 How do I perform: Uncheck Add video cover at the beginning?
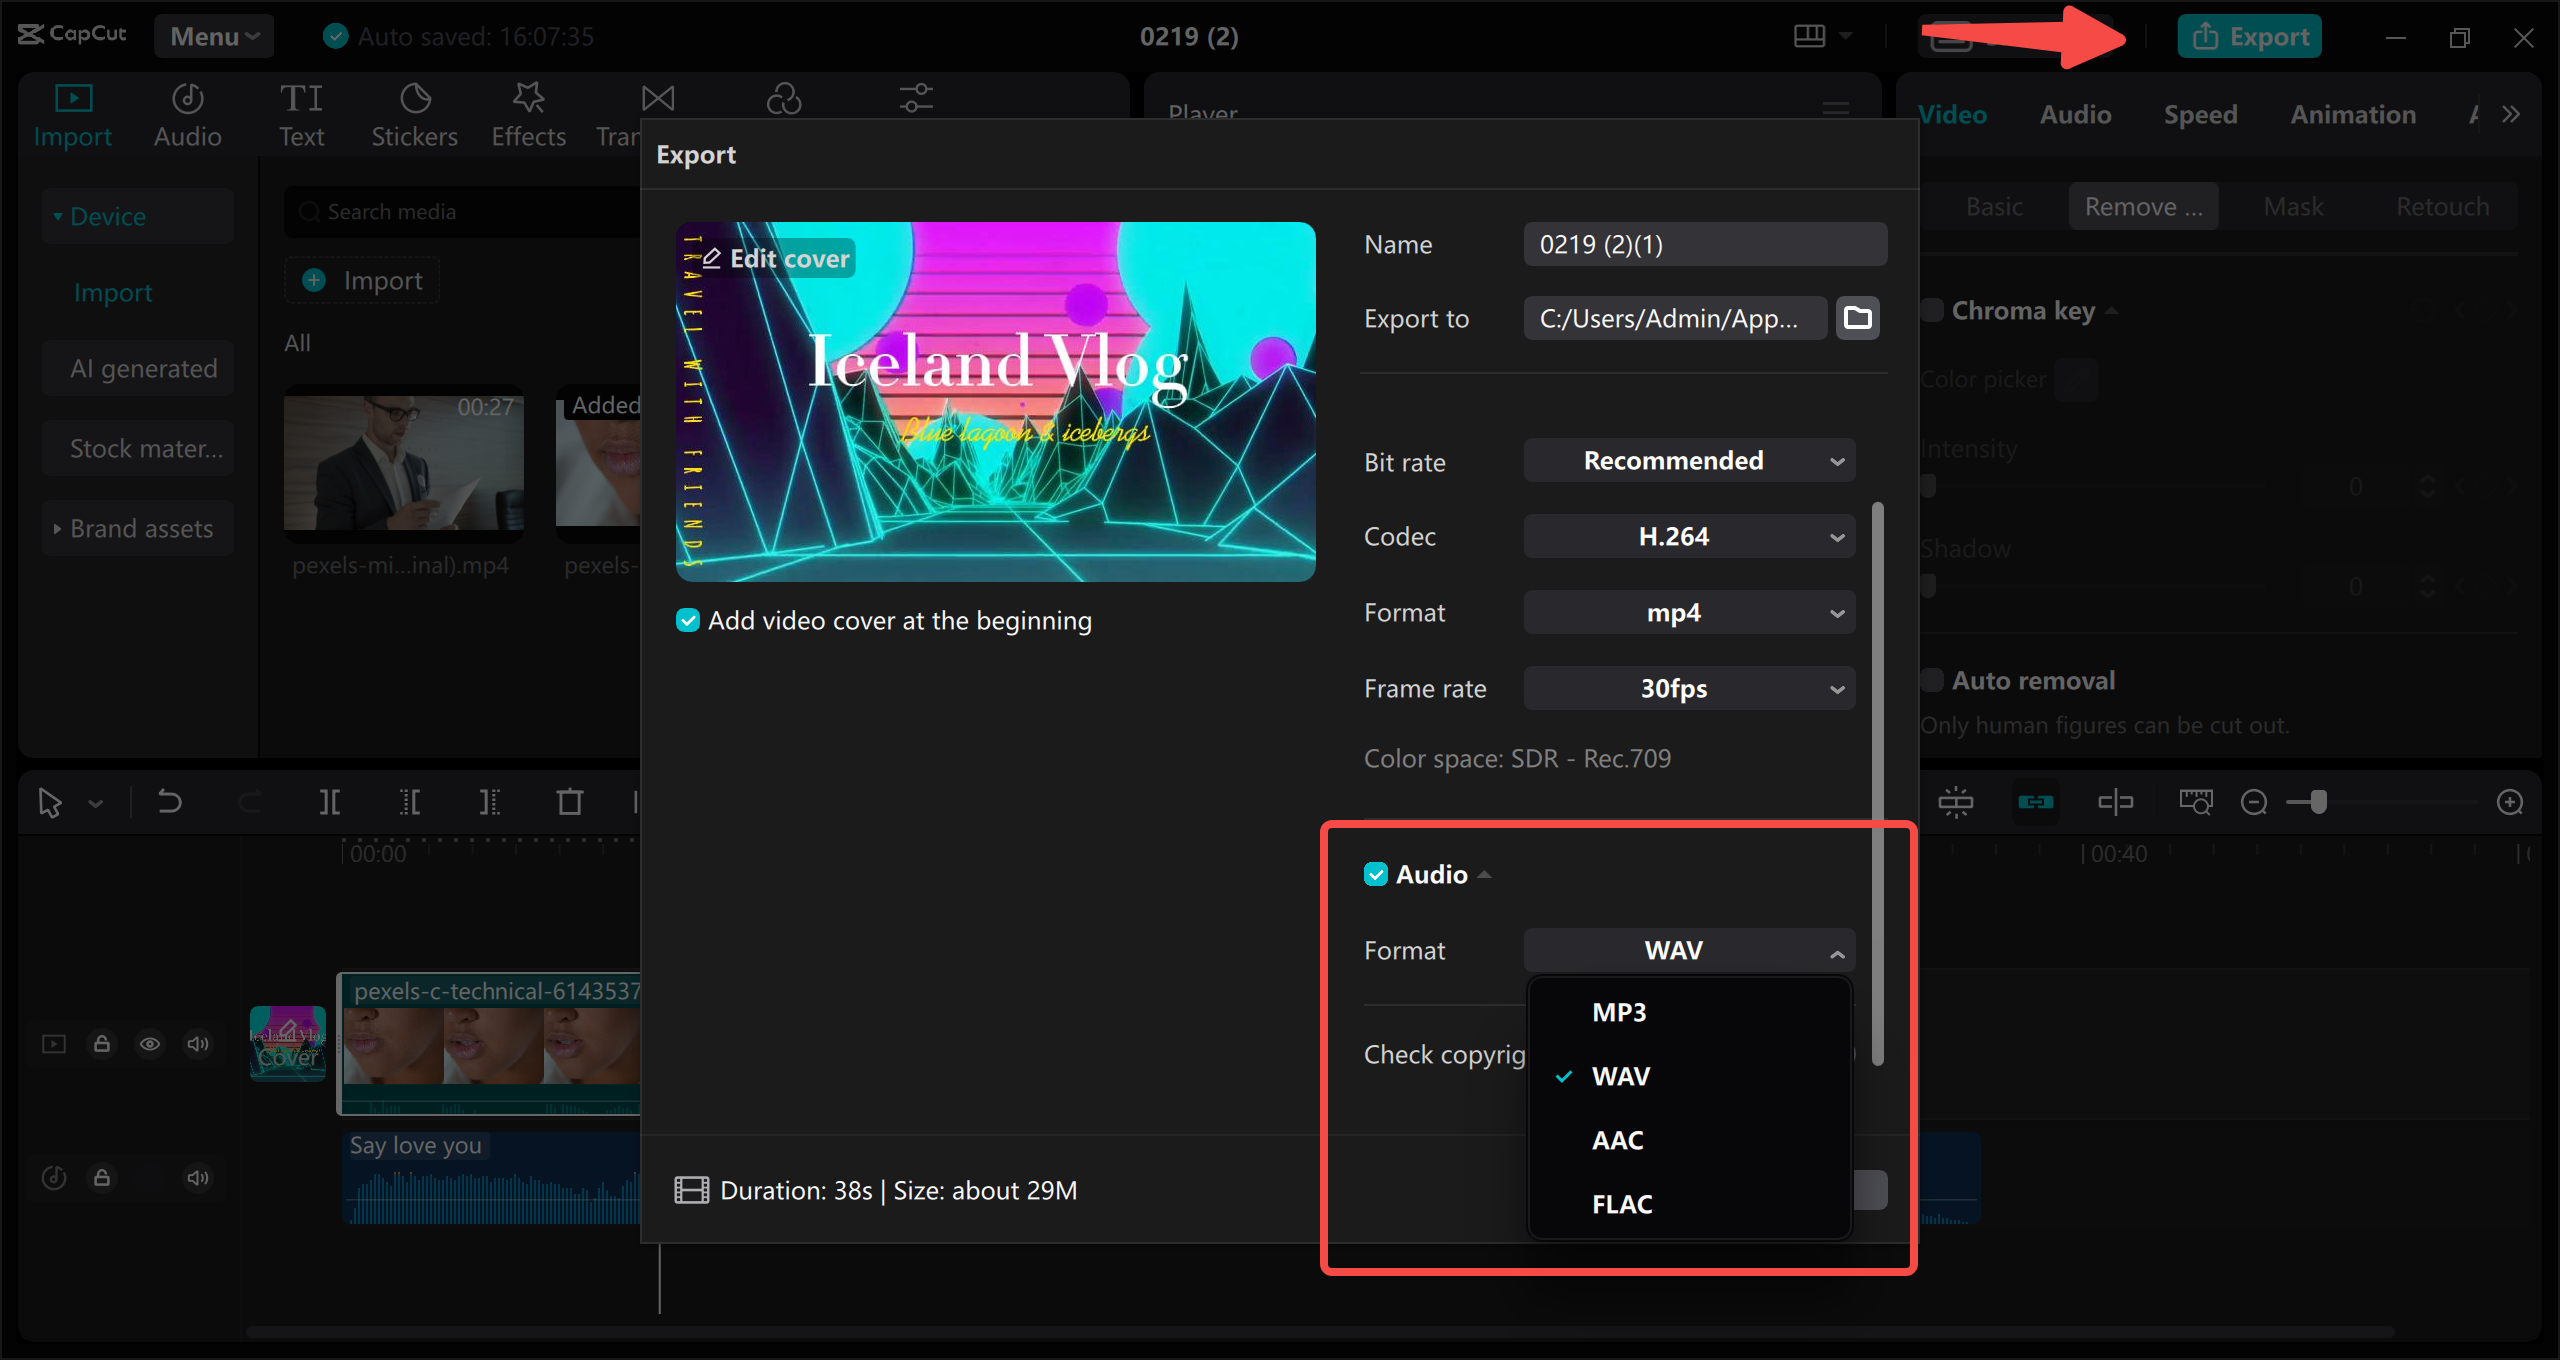[x=687, y=620]
